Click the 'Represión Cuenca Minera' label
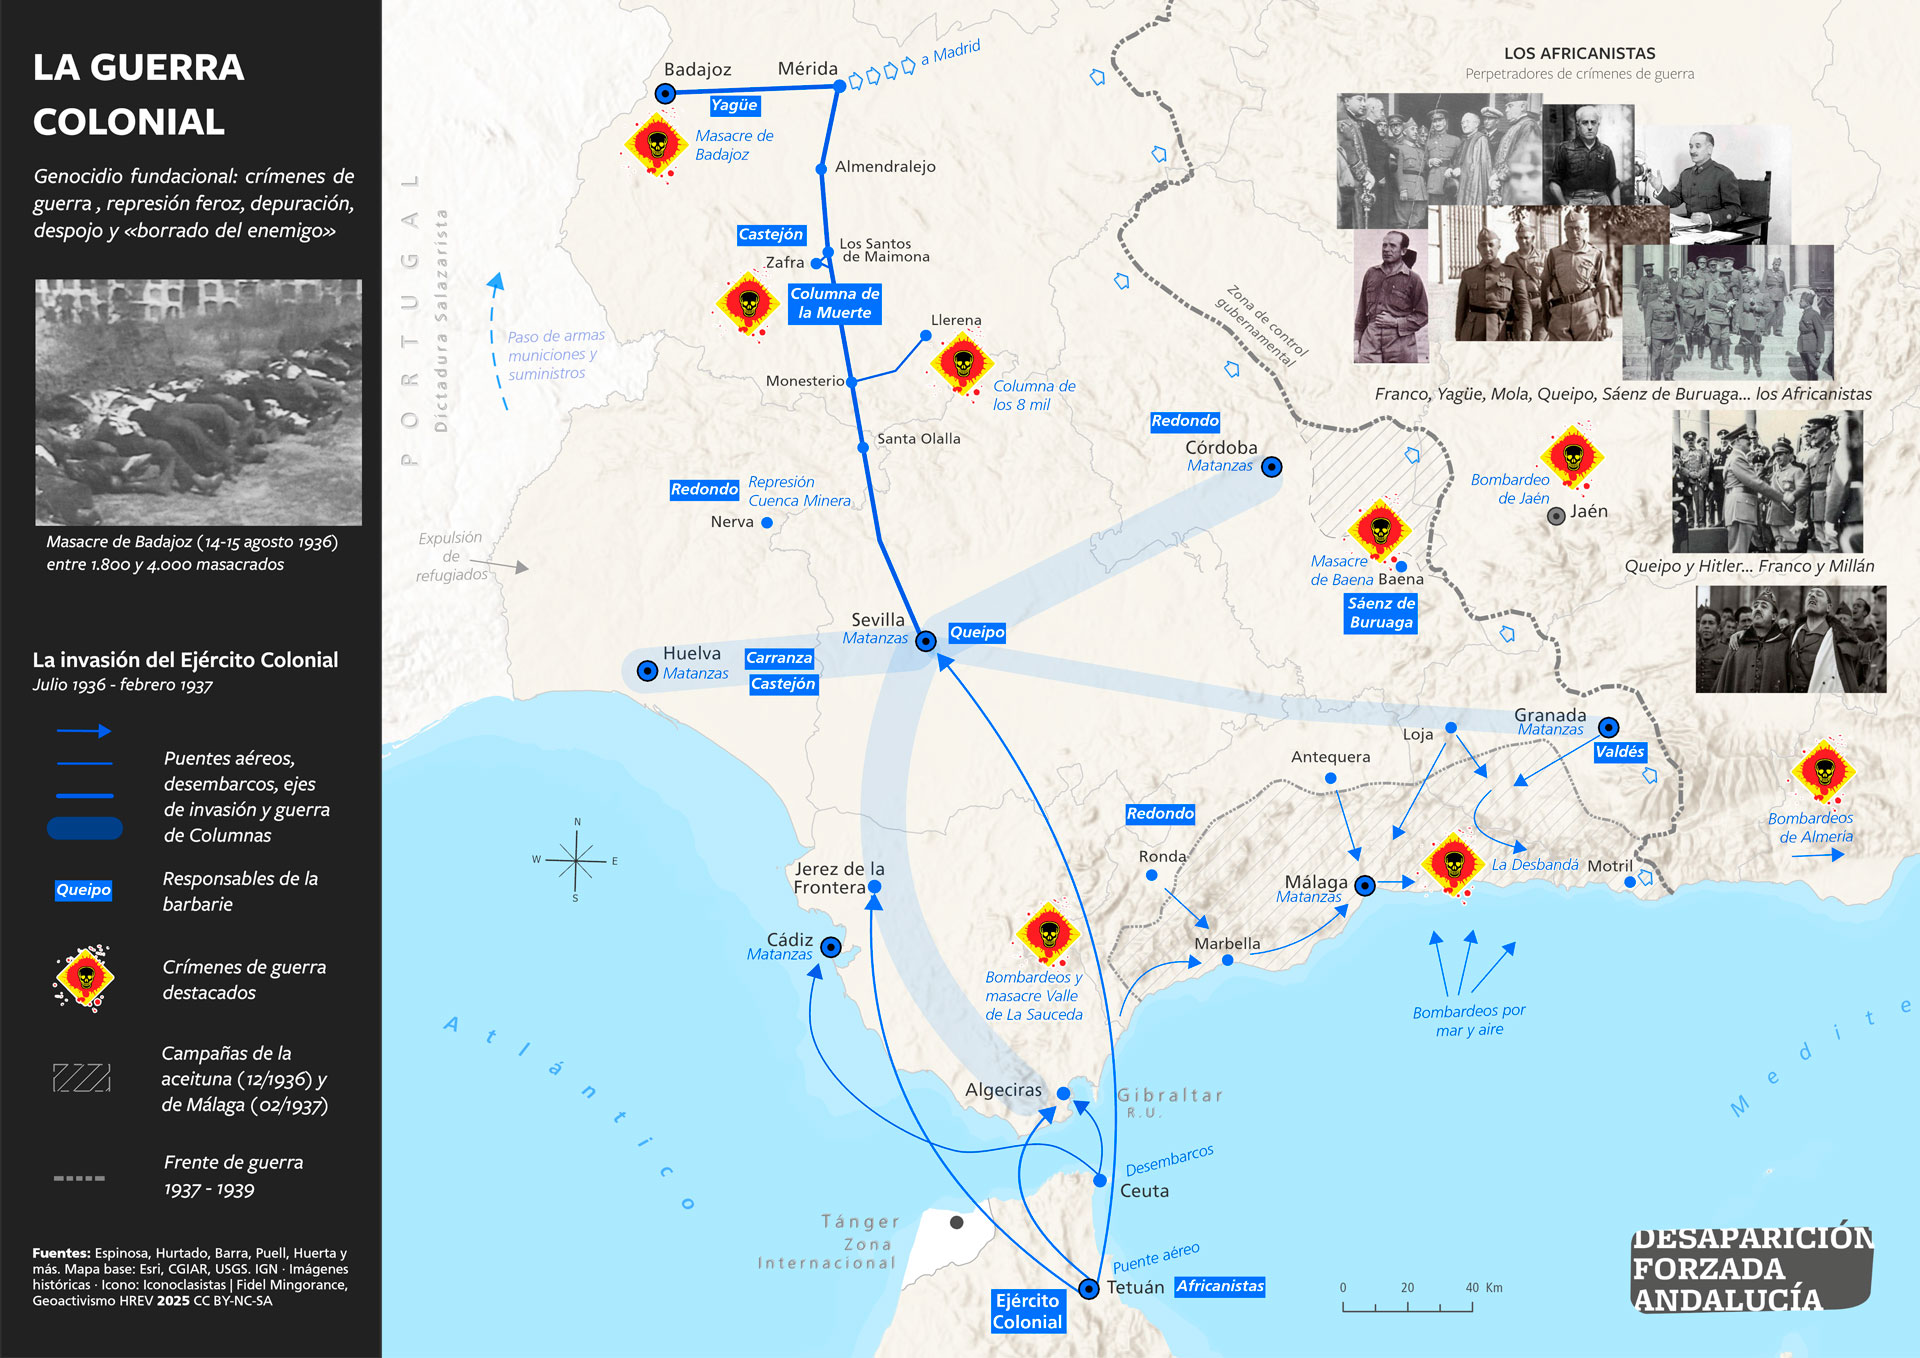Image resolution: width=1920 pixels, height=1358 pixels. tap(799, 491)
